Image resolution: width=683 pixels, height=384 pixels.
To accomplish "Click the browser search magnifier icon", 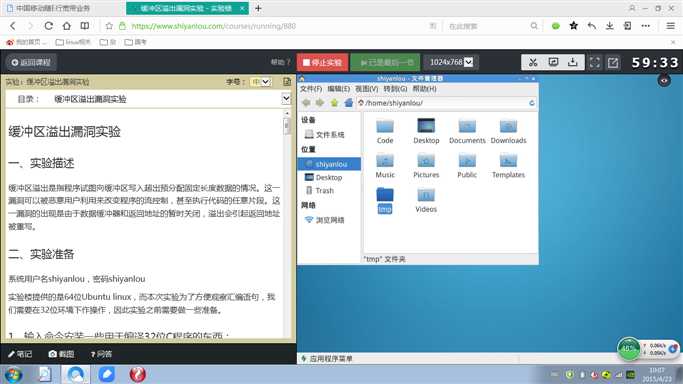I will (534, 26).
